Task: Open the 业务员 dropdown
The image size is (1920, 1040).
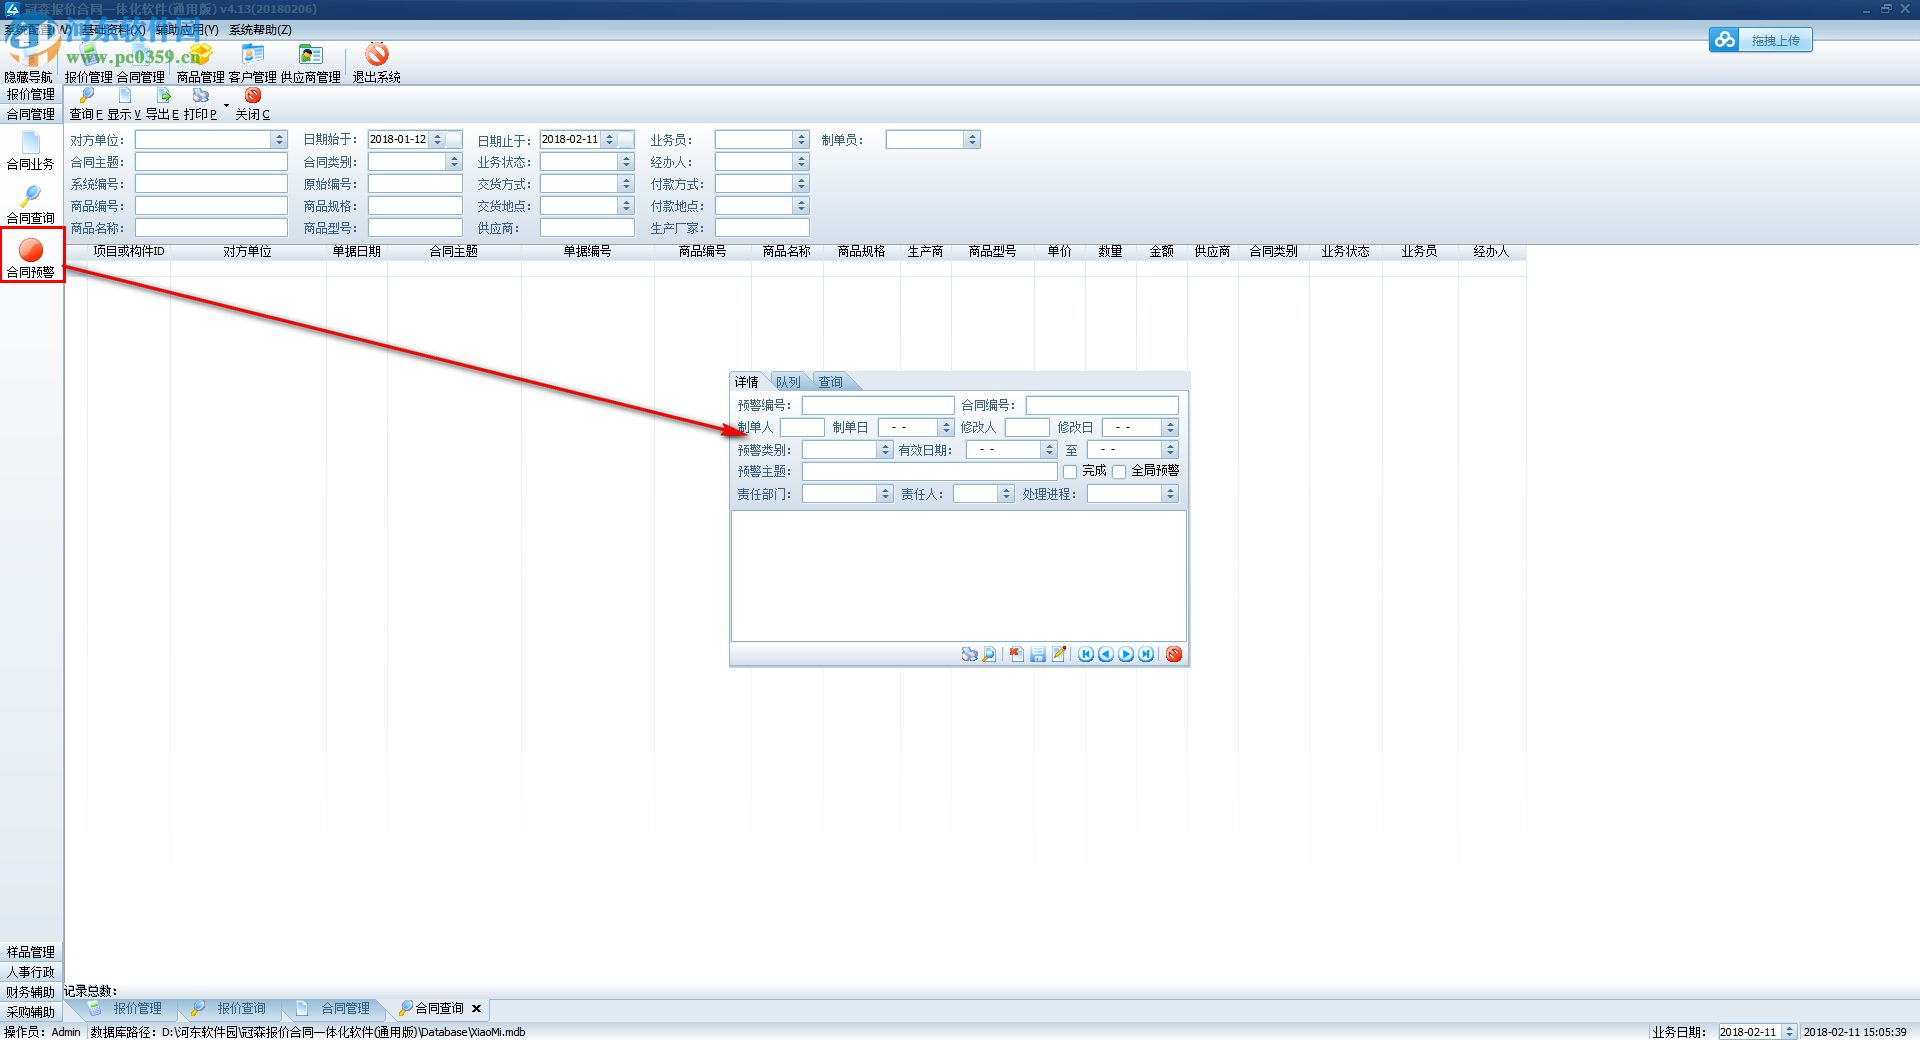Action: click(x=801, y=140)
